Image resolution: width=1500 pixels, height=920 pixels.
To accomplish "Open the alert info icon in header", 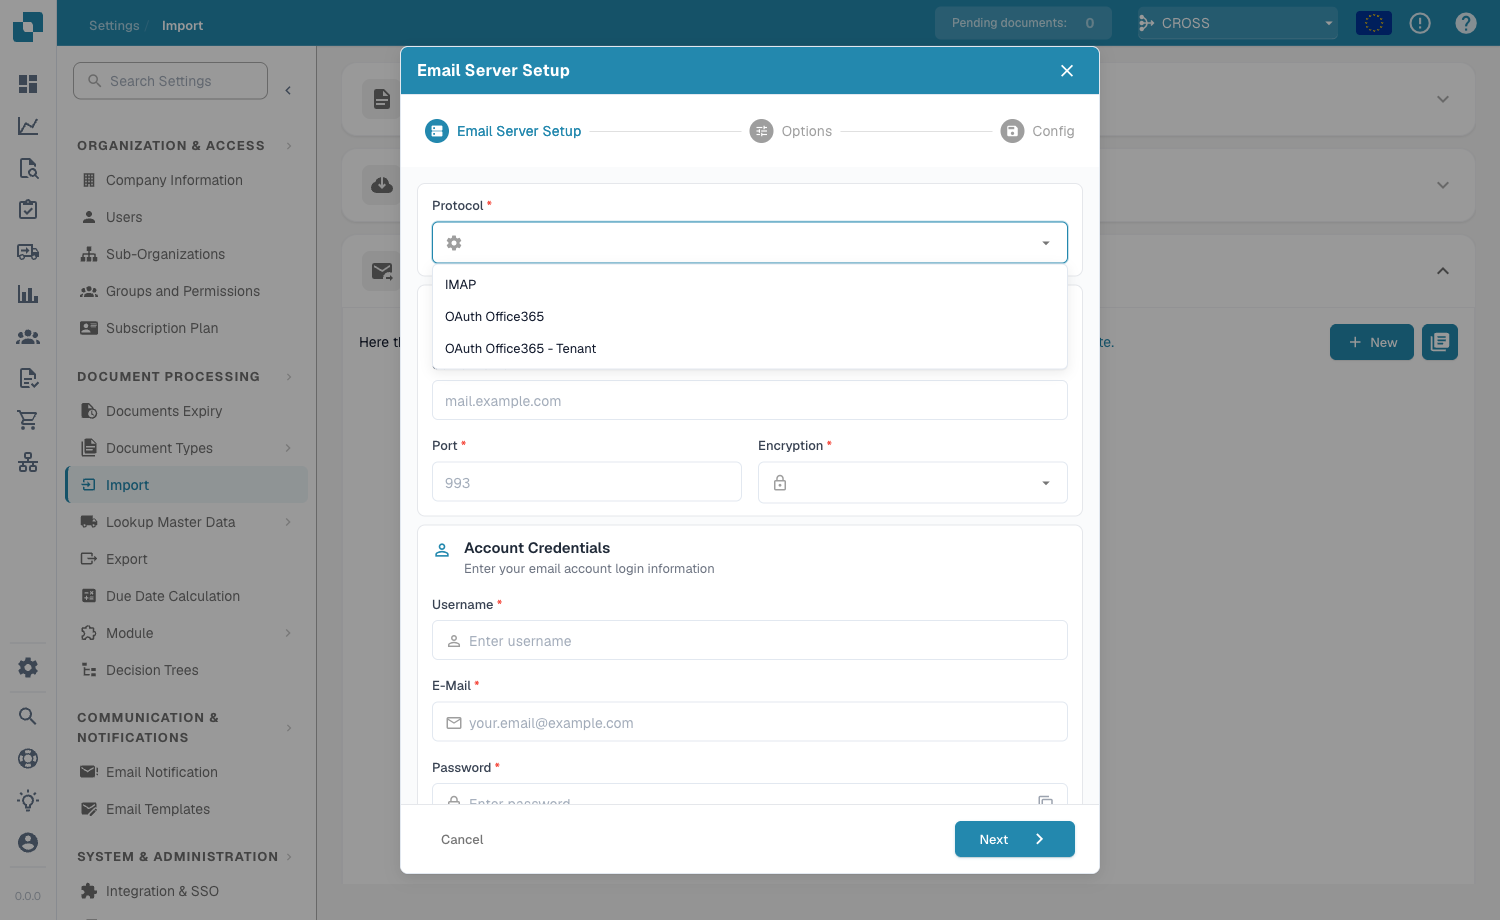I will pyautogui.click(x=1420, y=23).
